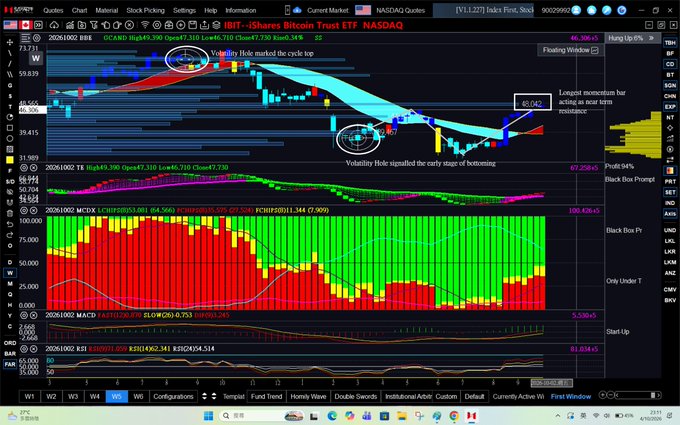
Task: Apply the Double Swords template
Action: coord(356,396)
